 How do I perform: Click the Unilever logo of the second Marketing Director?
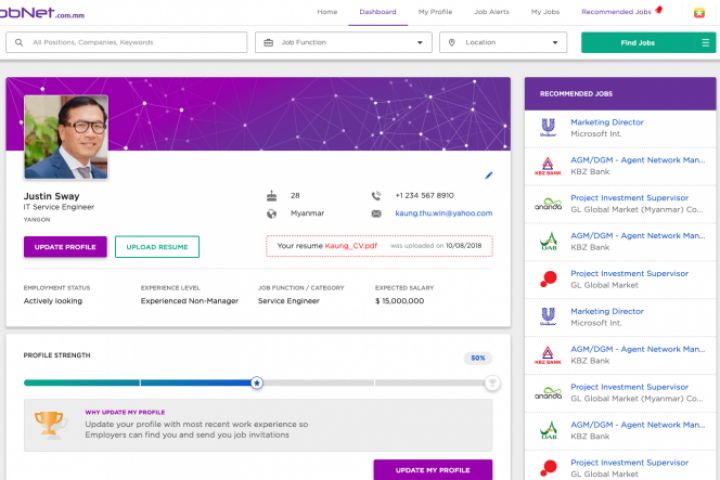pos(548,316)
